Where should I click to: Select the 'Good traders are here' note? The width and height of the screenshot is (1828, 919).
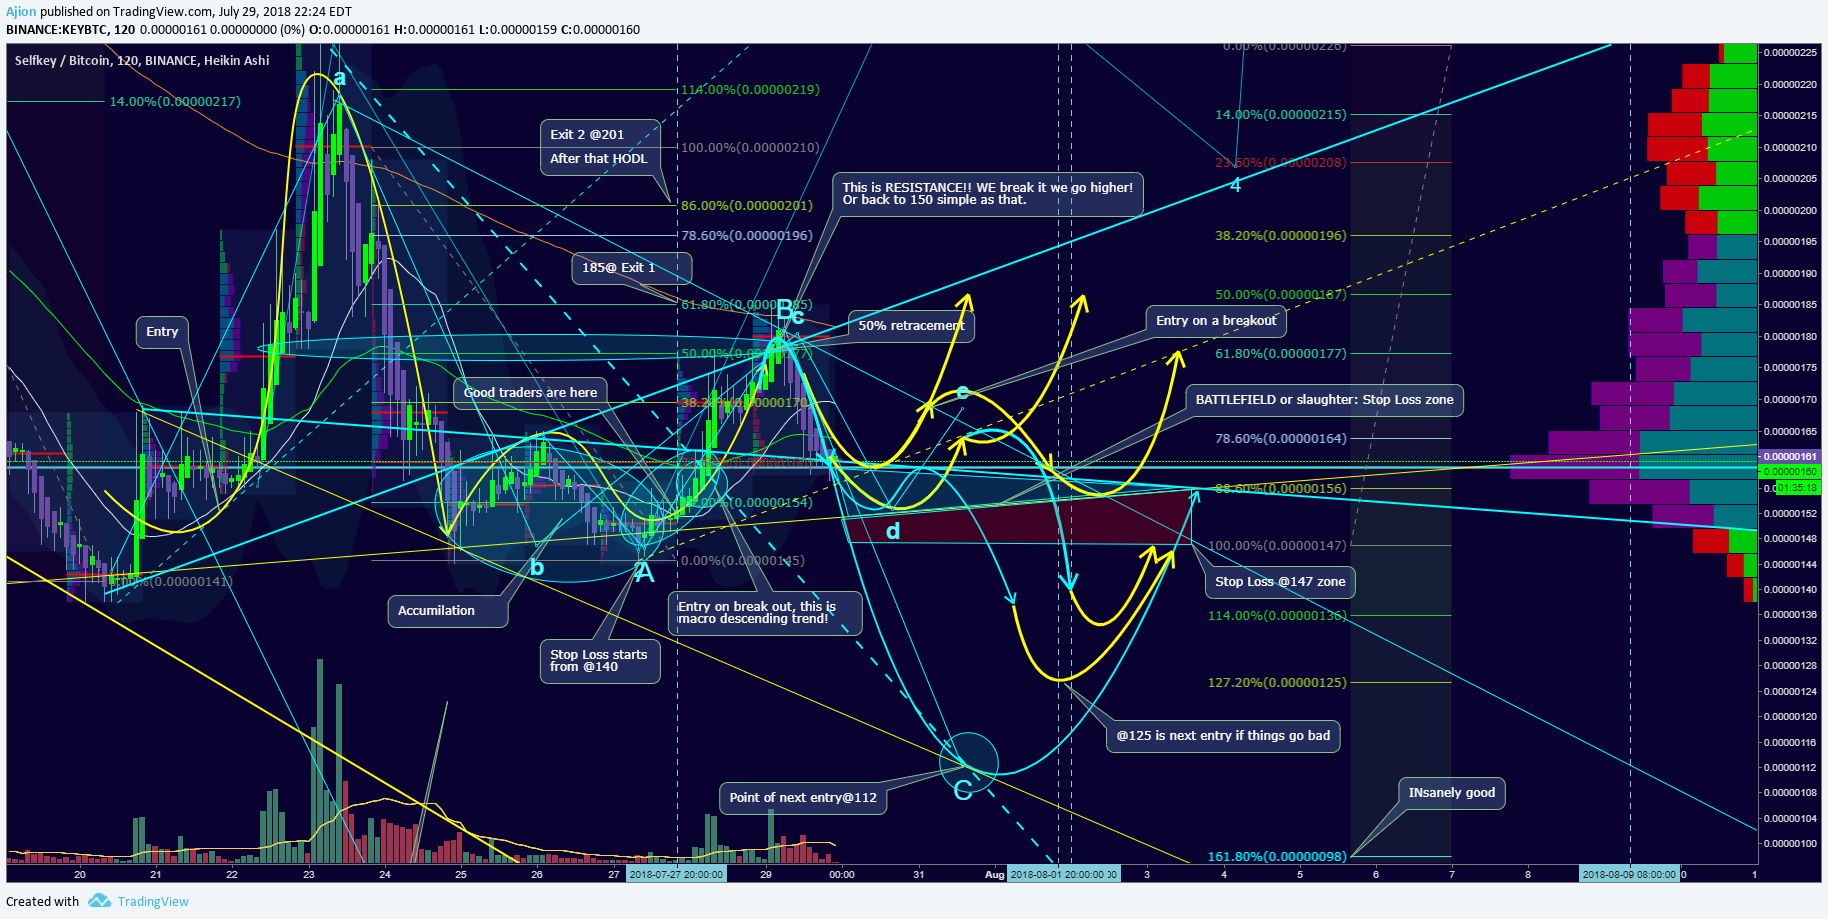(530, 392)
